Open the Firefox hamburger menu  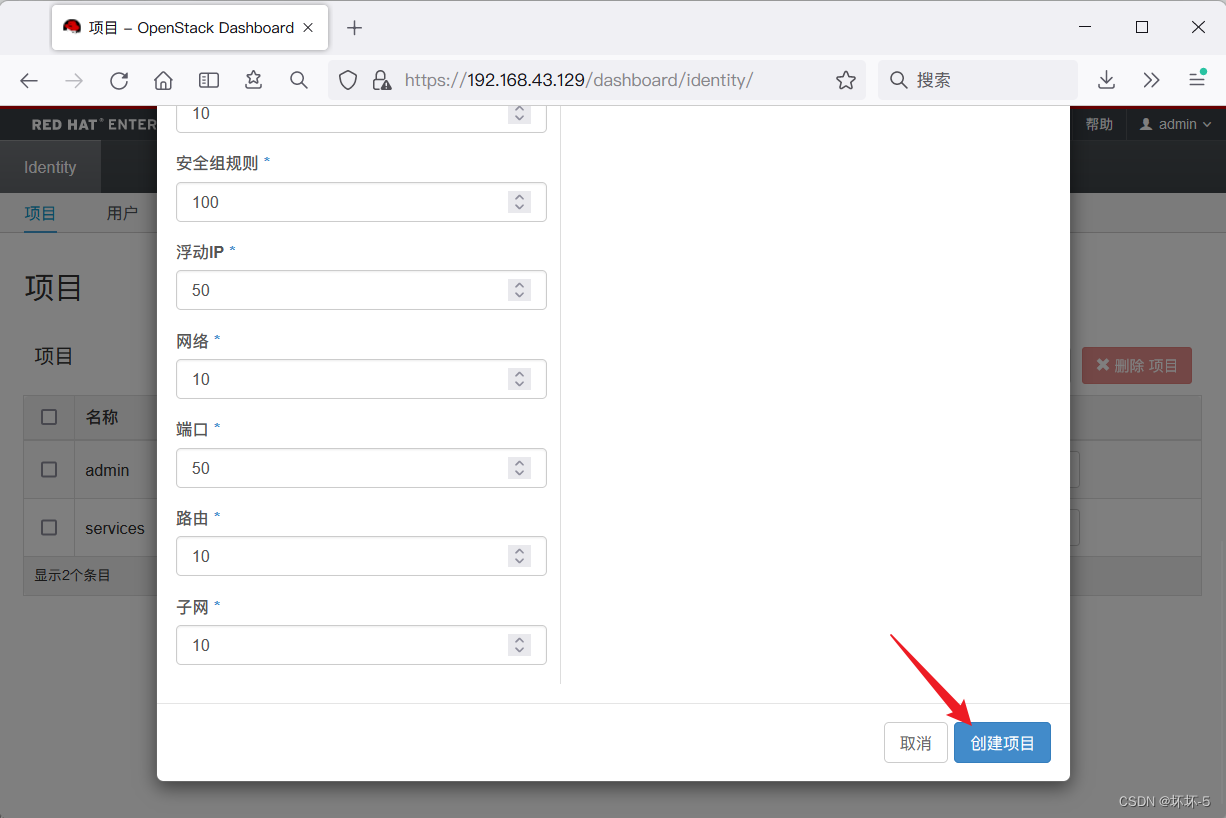tap(1196, 80)
